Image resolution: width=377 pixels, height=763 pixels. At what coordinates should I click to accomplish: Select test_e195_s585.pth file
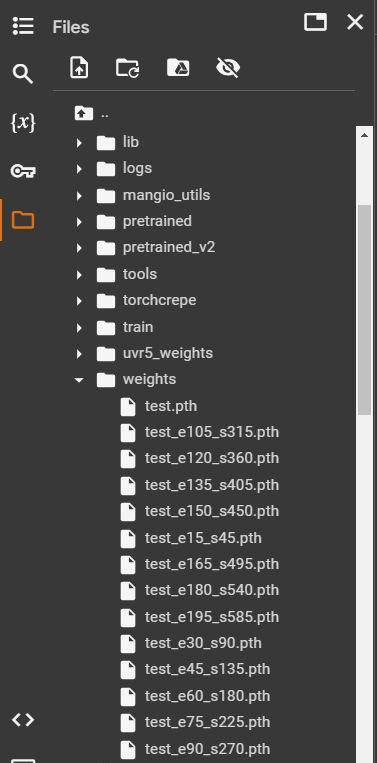click(x=212, y=617)
